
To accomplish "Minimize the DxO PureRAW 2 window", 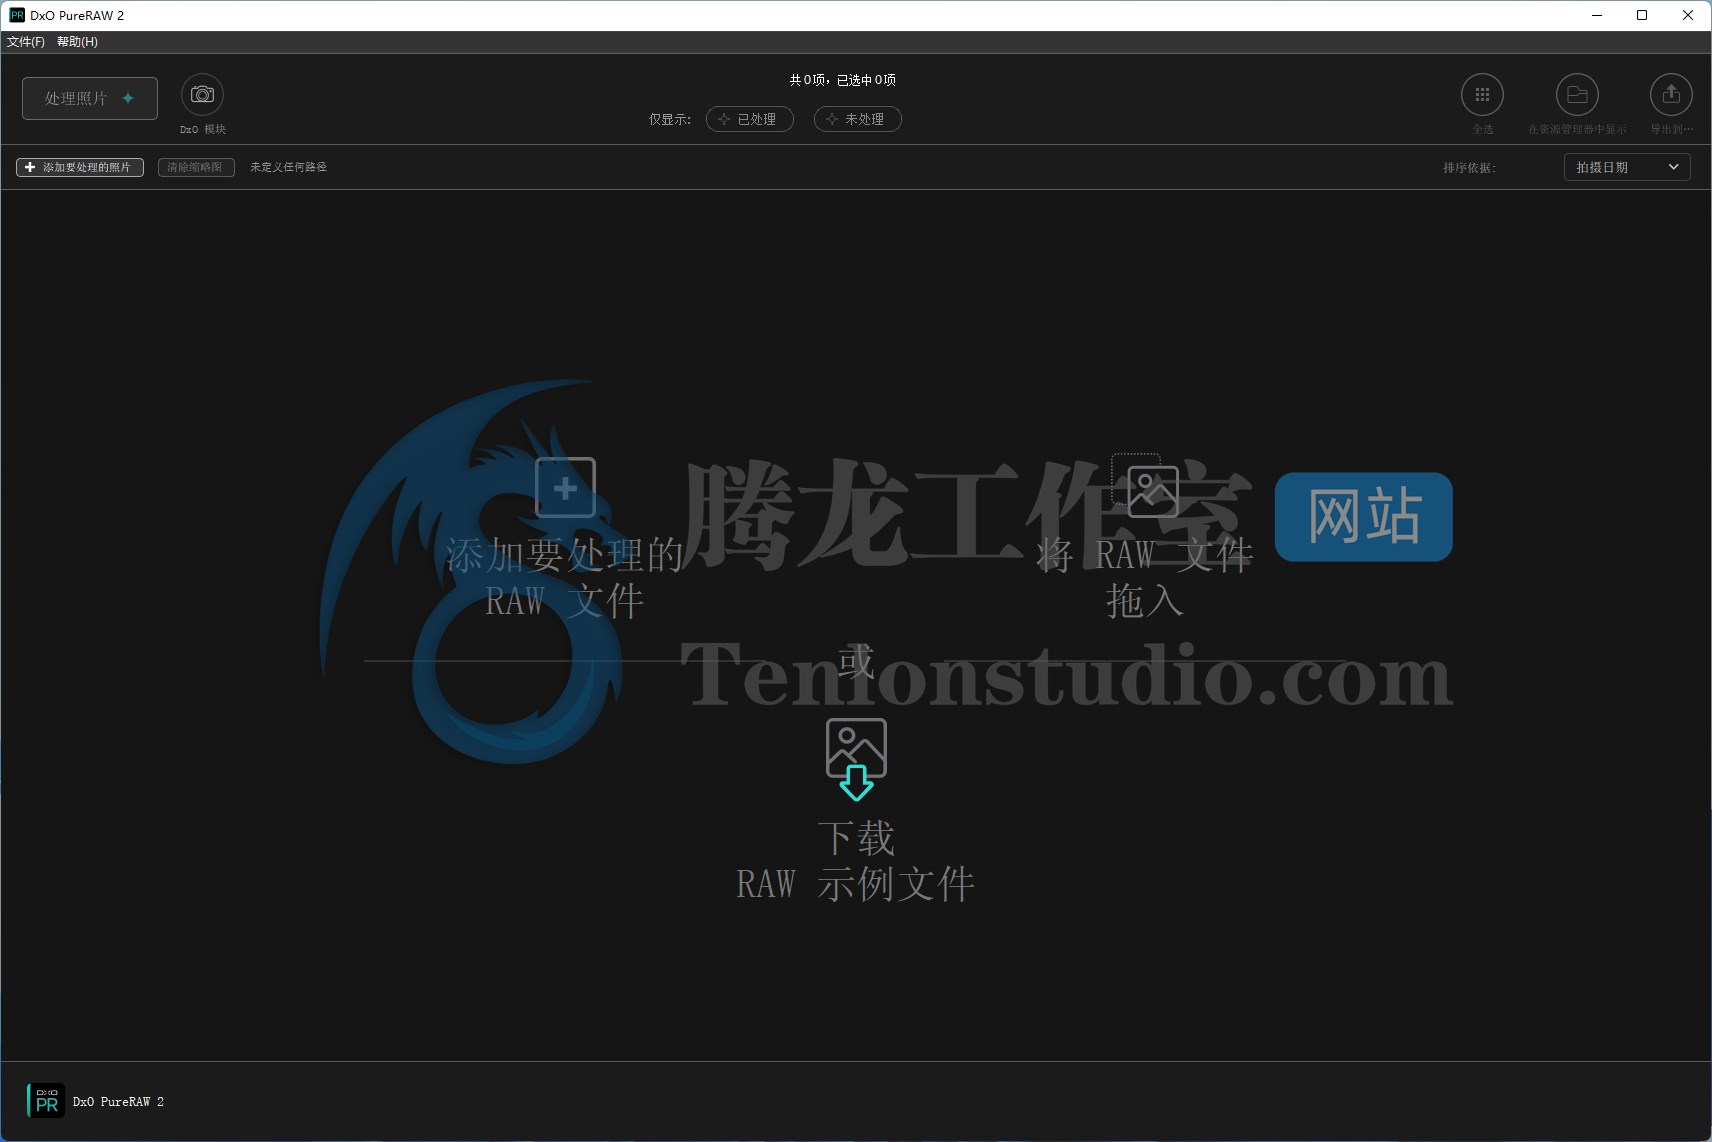I will [1597, 15].
